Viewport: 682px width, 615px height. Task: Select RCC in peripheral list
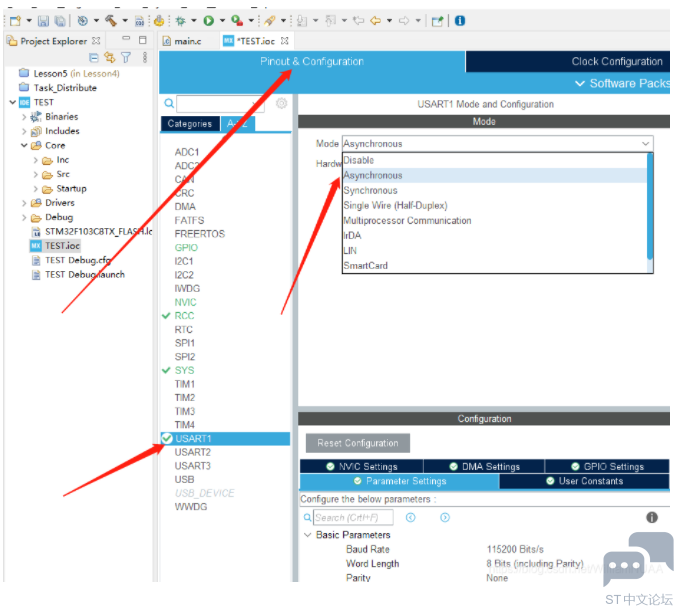point(184,316)
